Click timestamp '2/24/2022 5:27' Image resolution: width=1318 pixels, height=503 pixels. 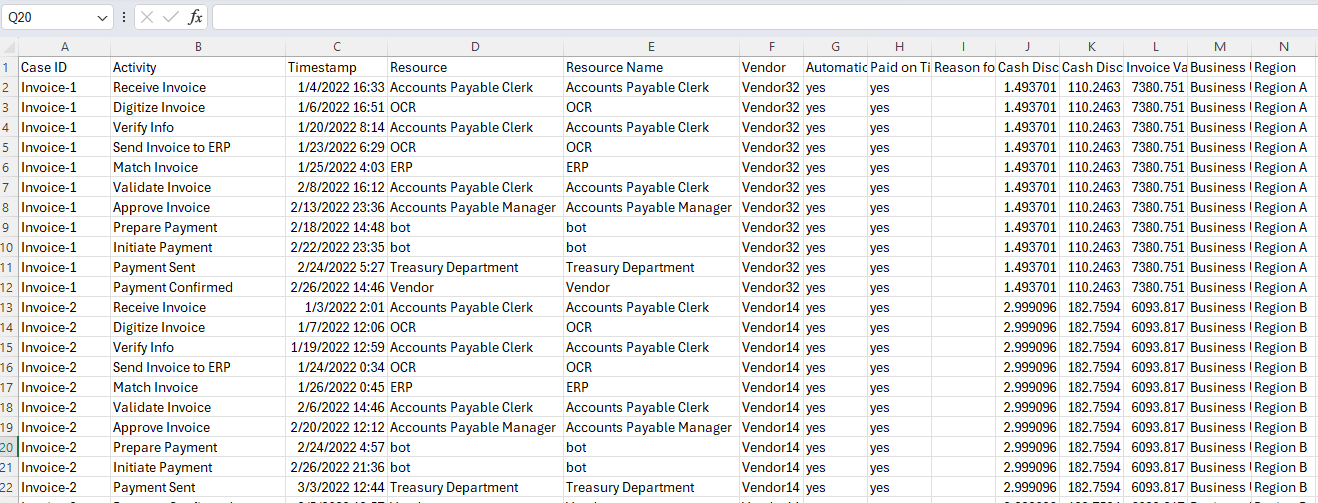point(336,267)
